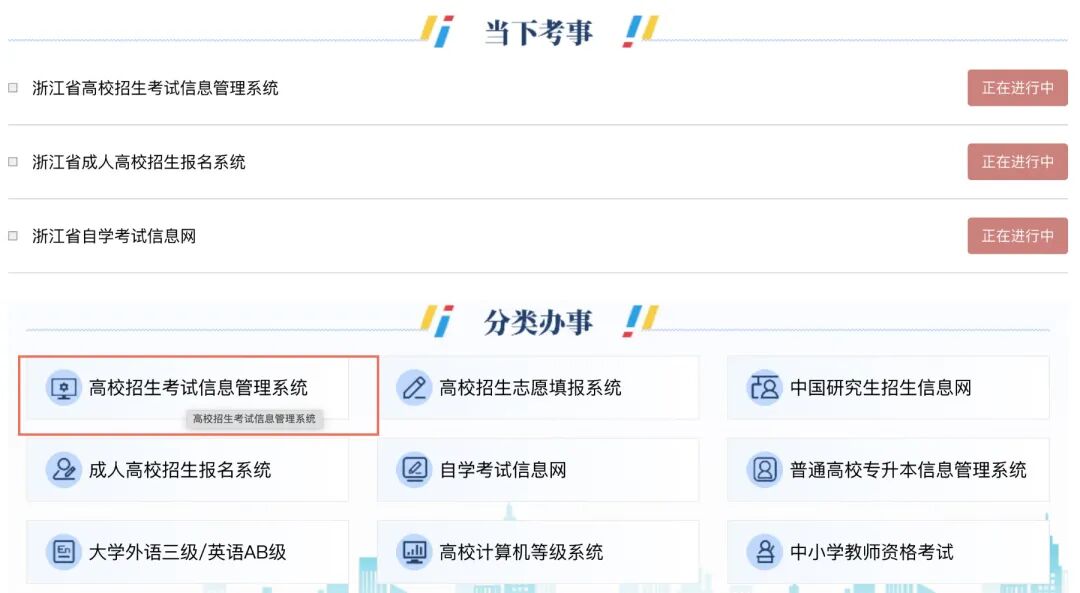Select the 普通高校专升本信息管理系统 tile text

[x=908, y=470]
